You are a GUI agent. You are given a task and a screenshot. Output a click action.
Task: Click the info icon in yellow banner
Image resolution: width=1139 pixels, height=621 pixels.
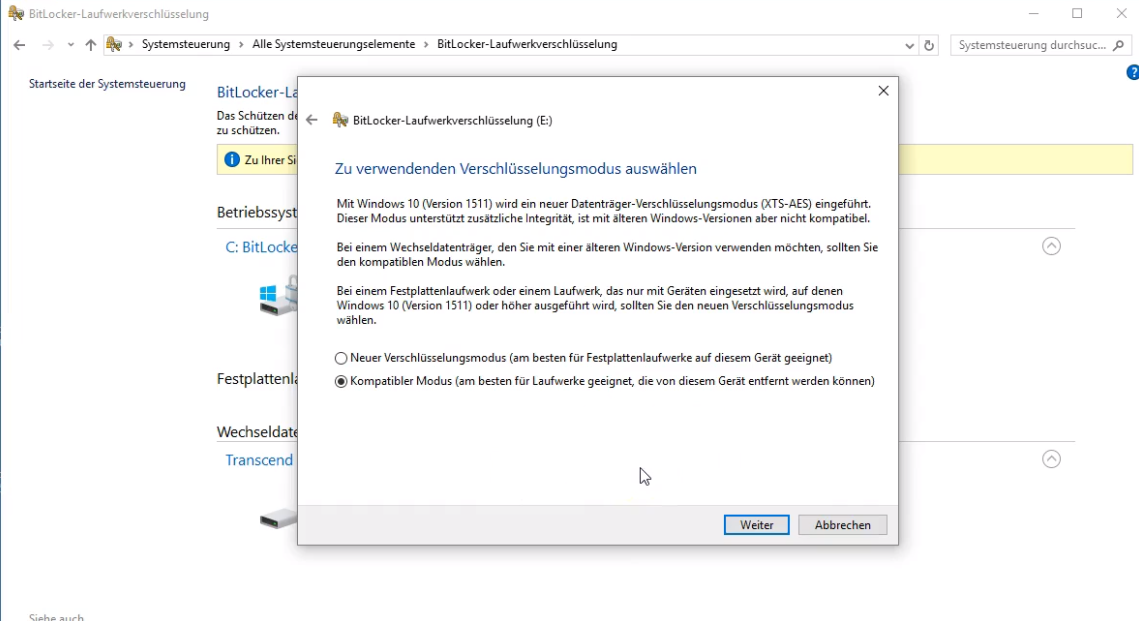pos(232,160)
